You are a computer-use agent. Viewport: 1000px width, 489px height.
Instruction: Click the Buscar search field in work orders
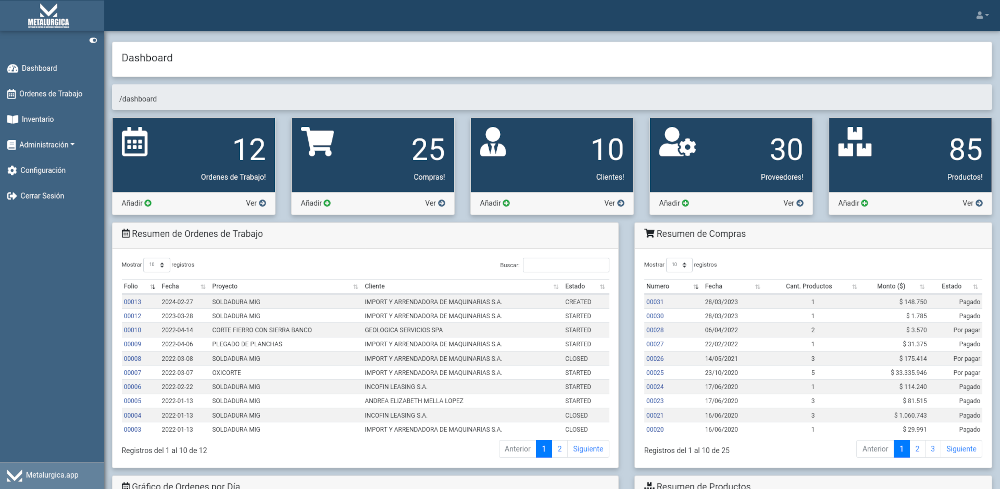point(565,265)
